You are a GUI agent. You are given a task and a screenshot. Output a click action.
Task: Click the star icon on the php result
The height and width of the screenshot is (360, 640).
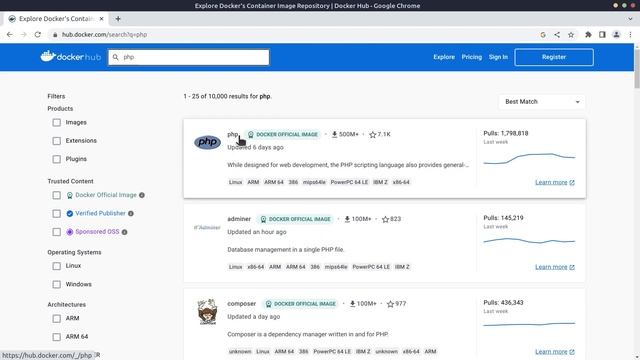[372, 134]
